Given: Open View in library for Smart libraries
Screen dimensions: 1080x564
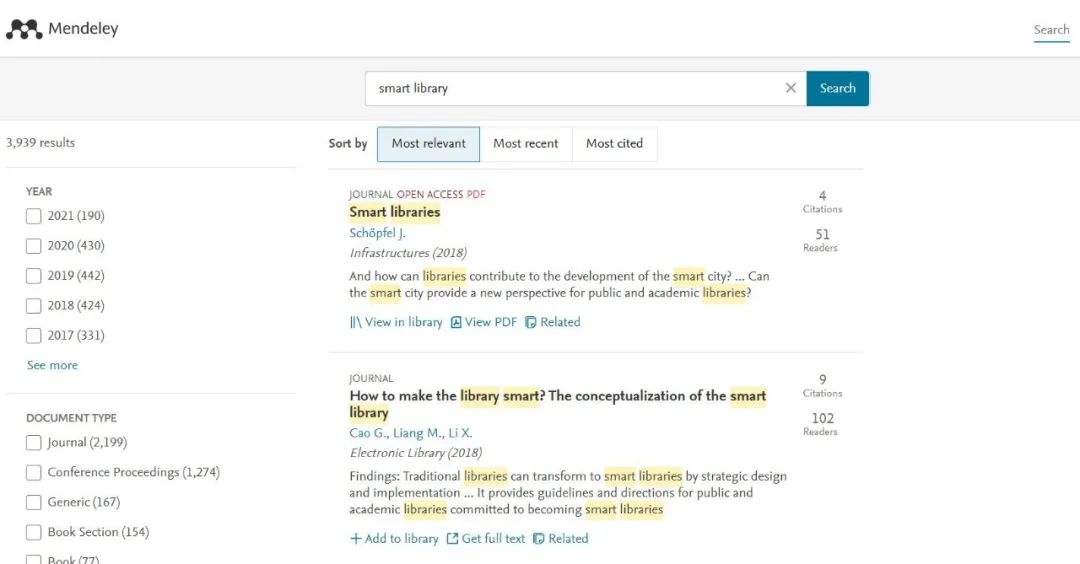Looking at the screenshot, I should pyautogui.click(x=396, y=322).
